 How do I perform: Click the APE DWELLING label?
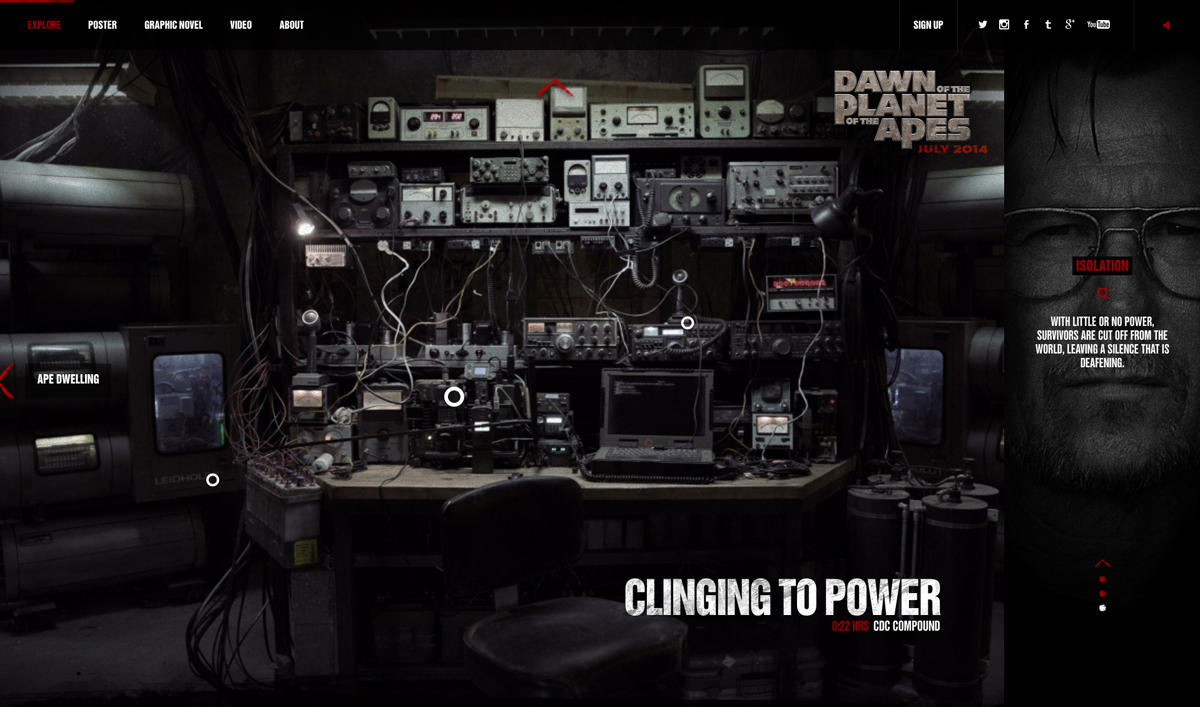68,380
